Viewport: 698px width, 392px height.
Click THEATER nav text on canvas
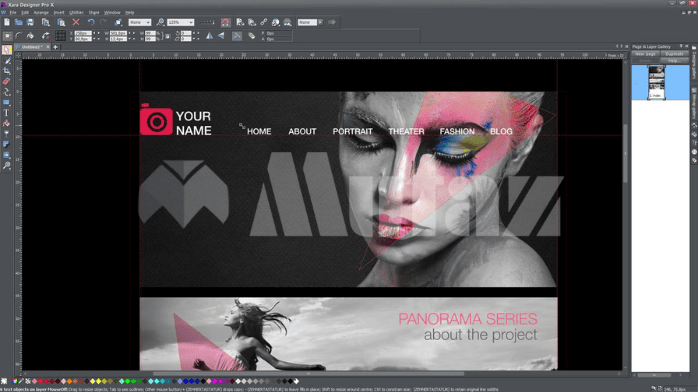click(x=406, y=131)
